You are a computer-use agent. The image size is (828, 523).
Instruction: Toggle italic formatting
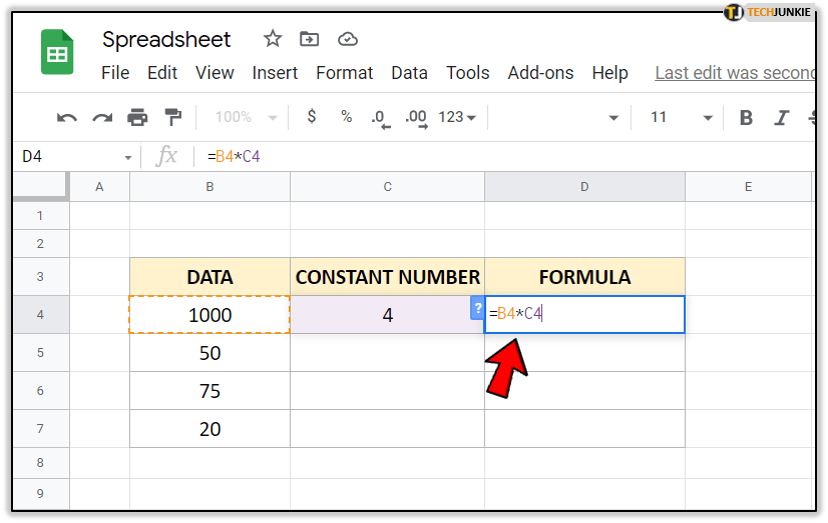point(781,118)
